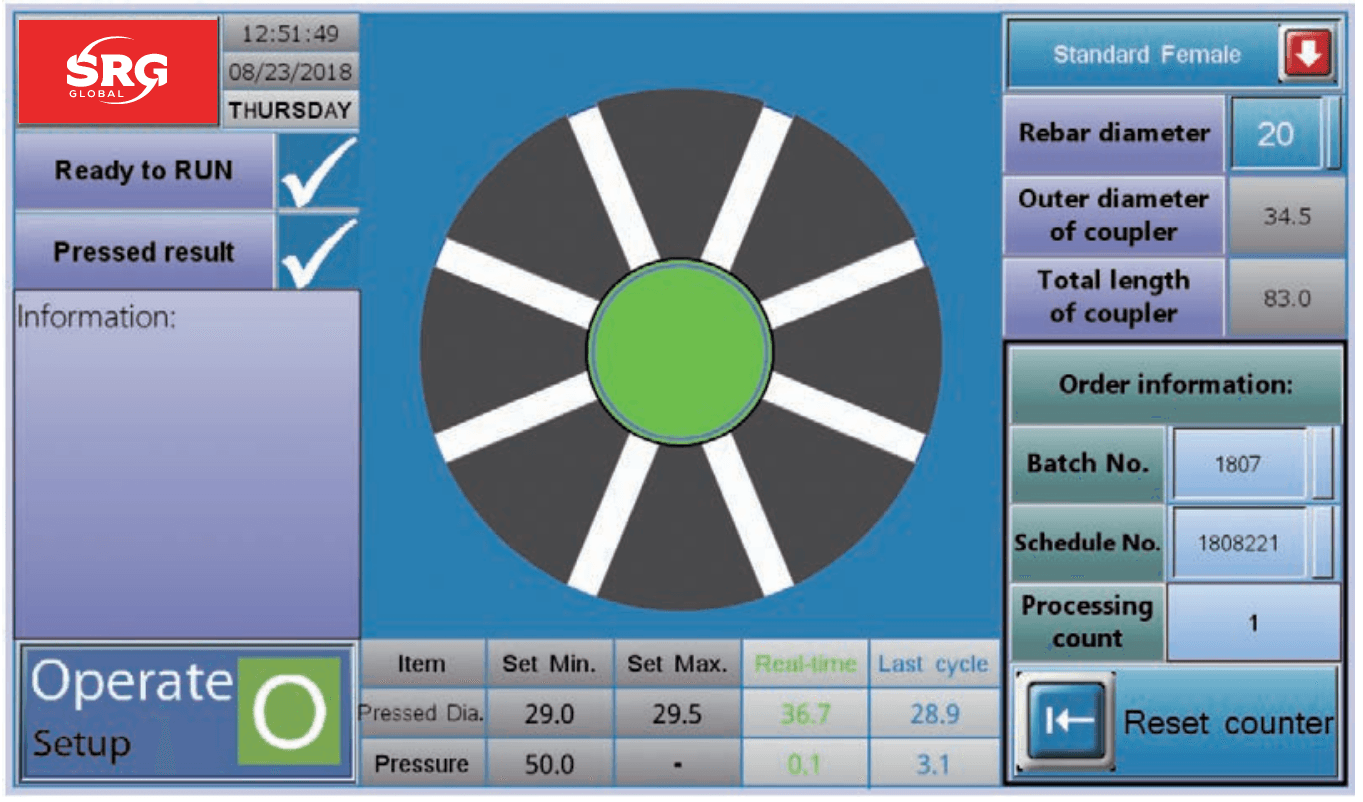This screenshot has width=1363, height=802.
Task: Click Total length value 83.0
Action: (1287, 298)
